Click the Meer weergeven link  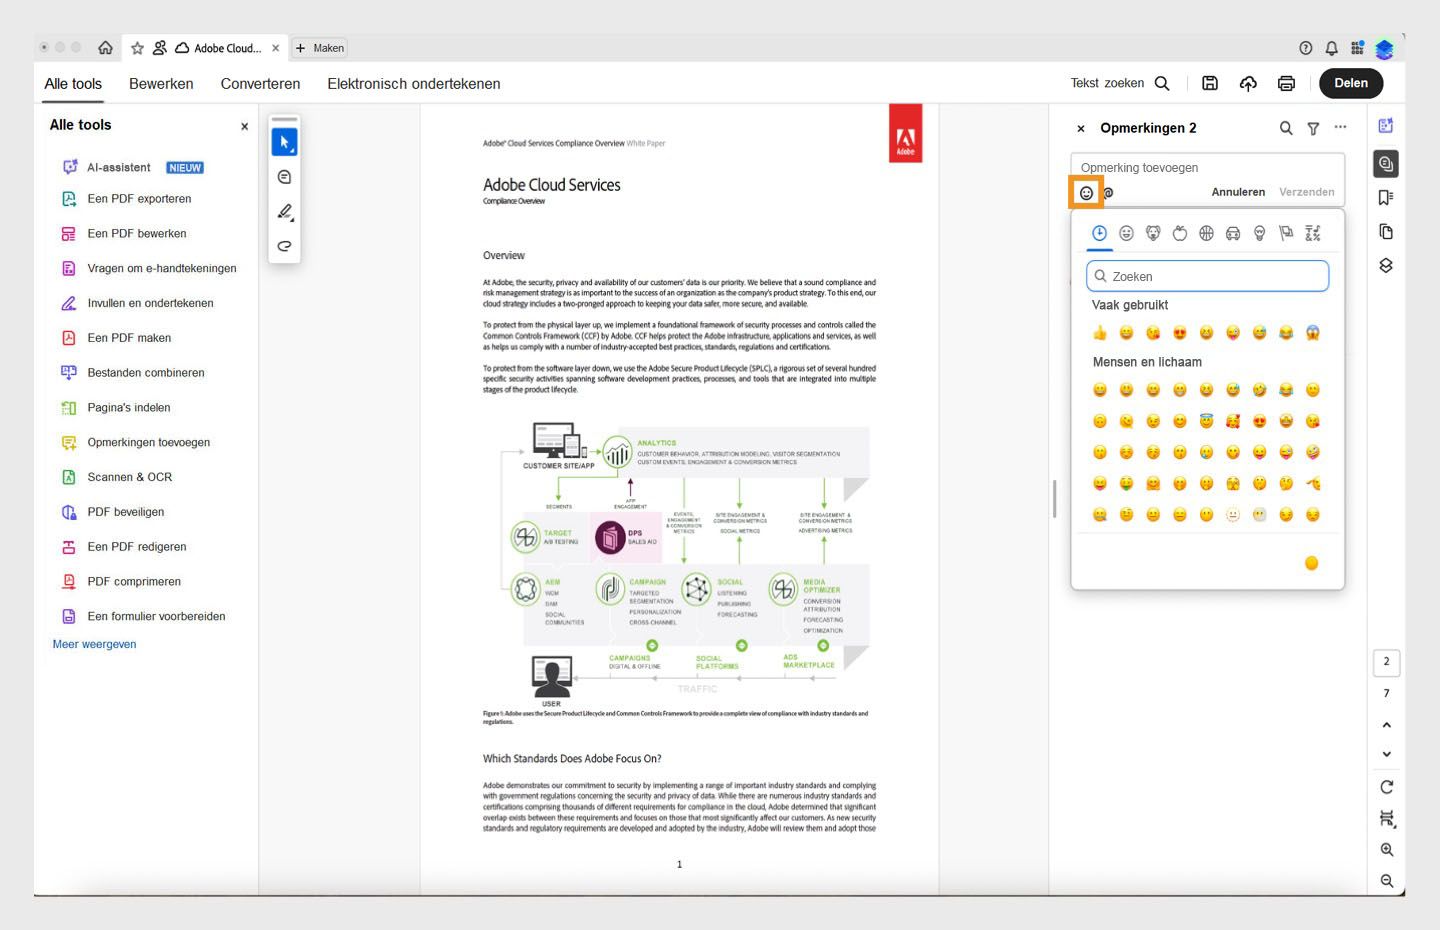point(94,645)
